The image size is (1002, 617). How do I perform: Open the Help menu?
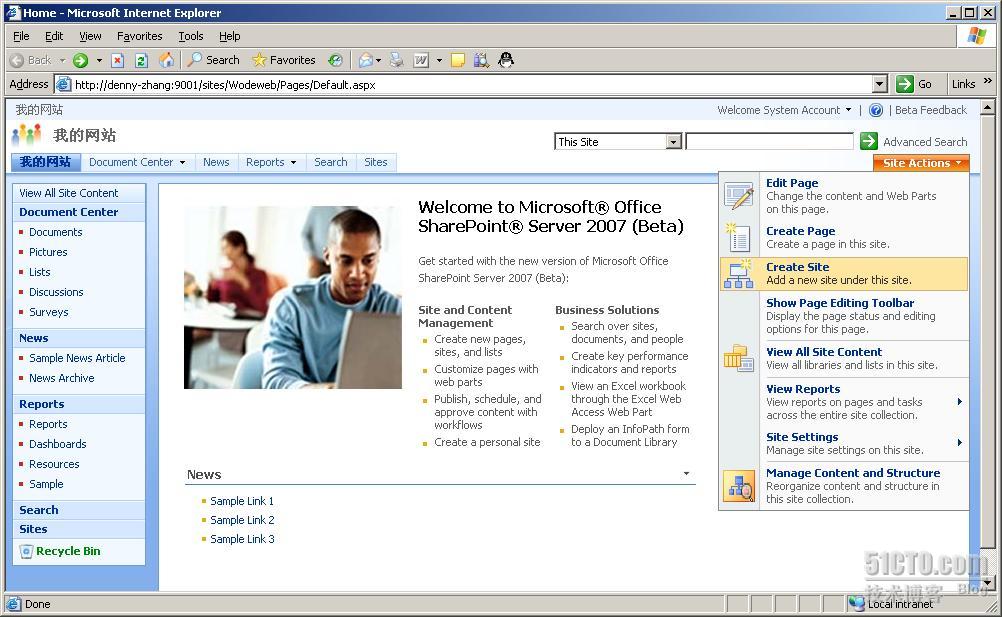[229, 36]
